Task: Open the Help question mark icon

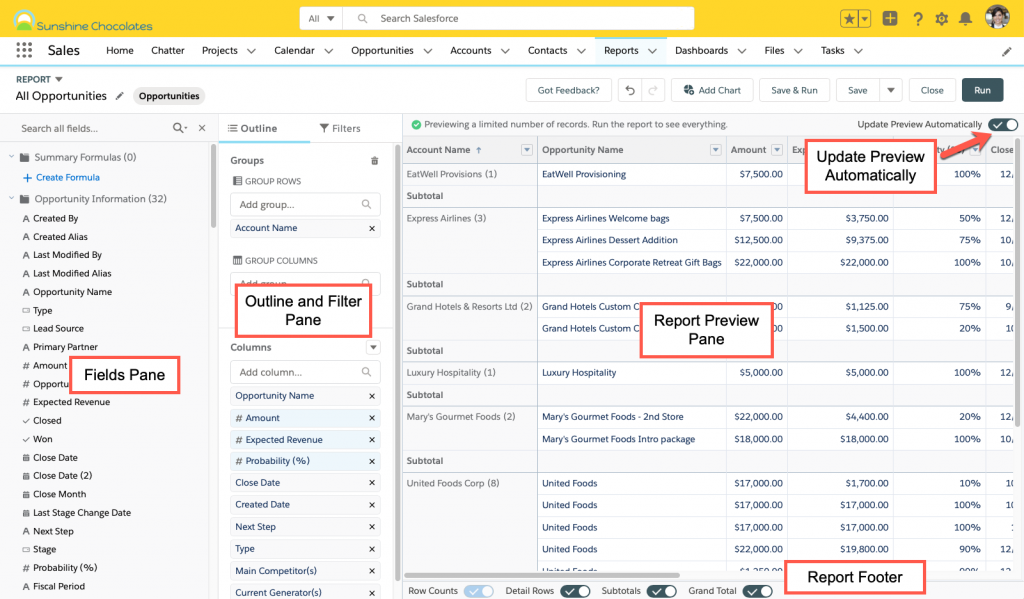Action: (x=918, y=19)
